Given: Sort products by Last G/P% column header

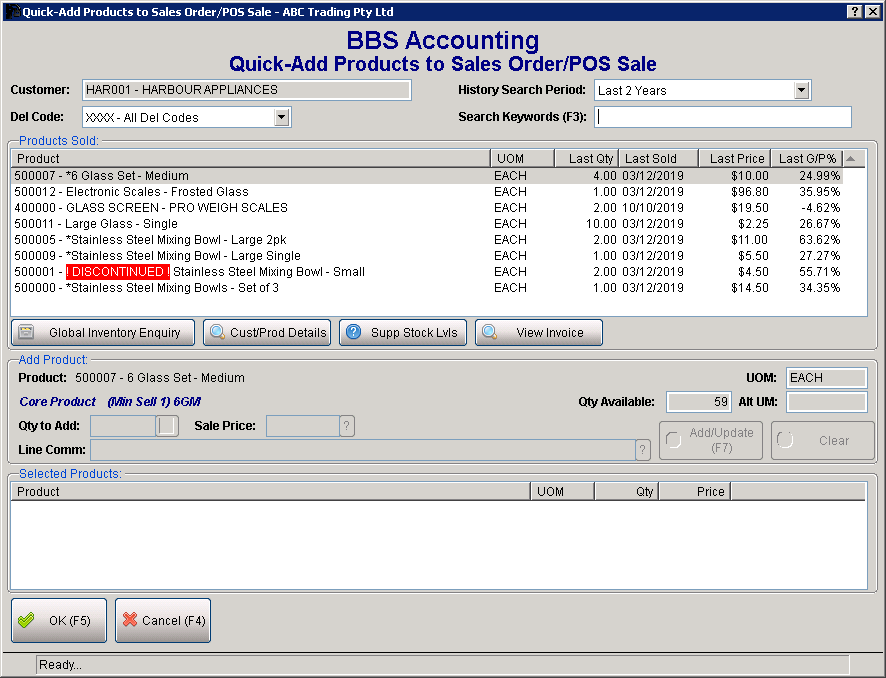Looking at the screenshot, I should 807,158.
